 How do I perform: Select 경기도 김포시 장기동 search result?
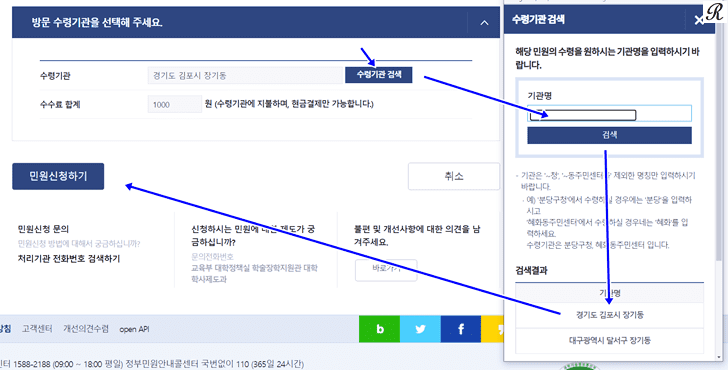click(609, 315)
